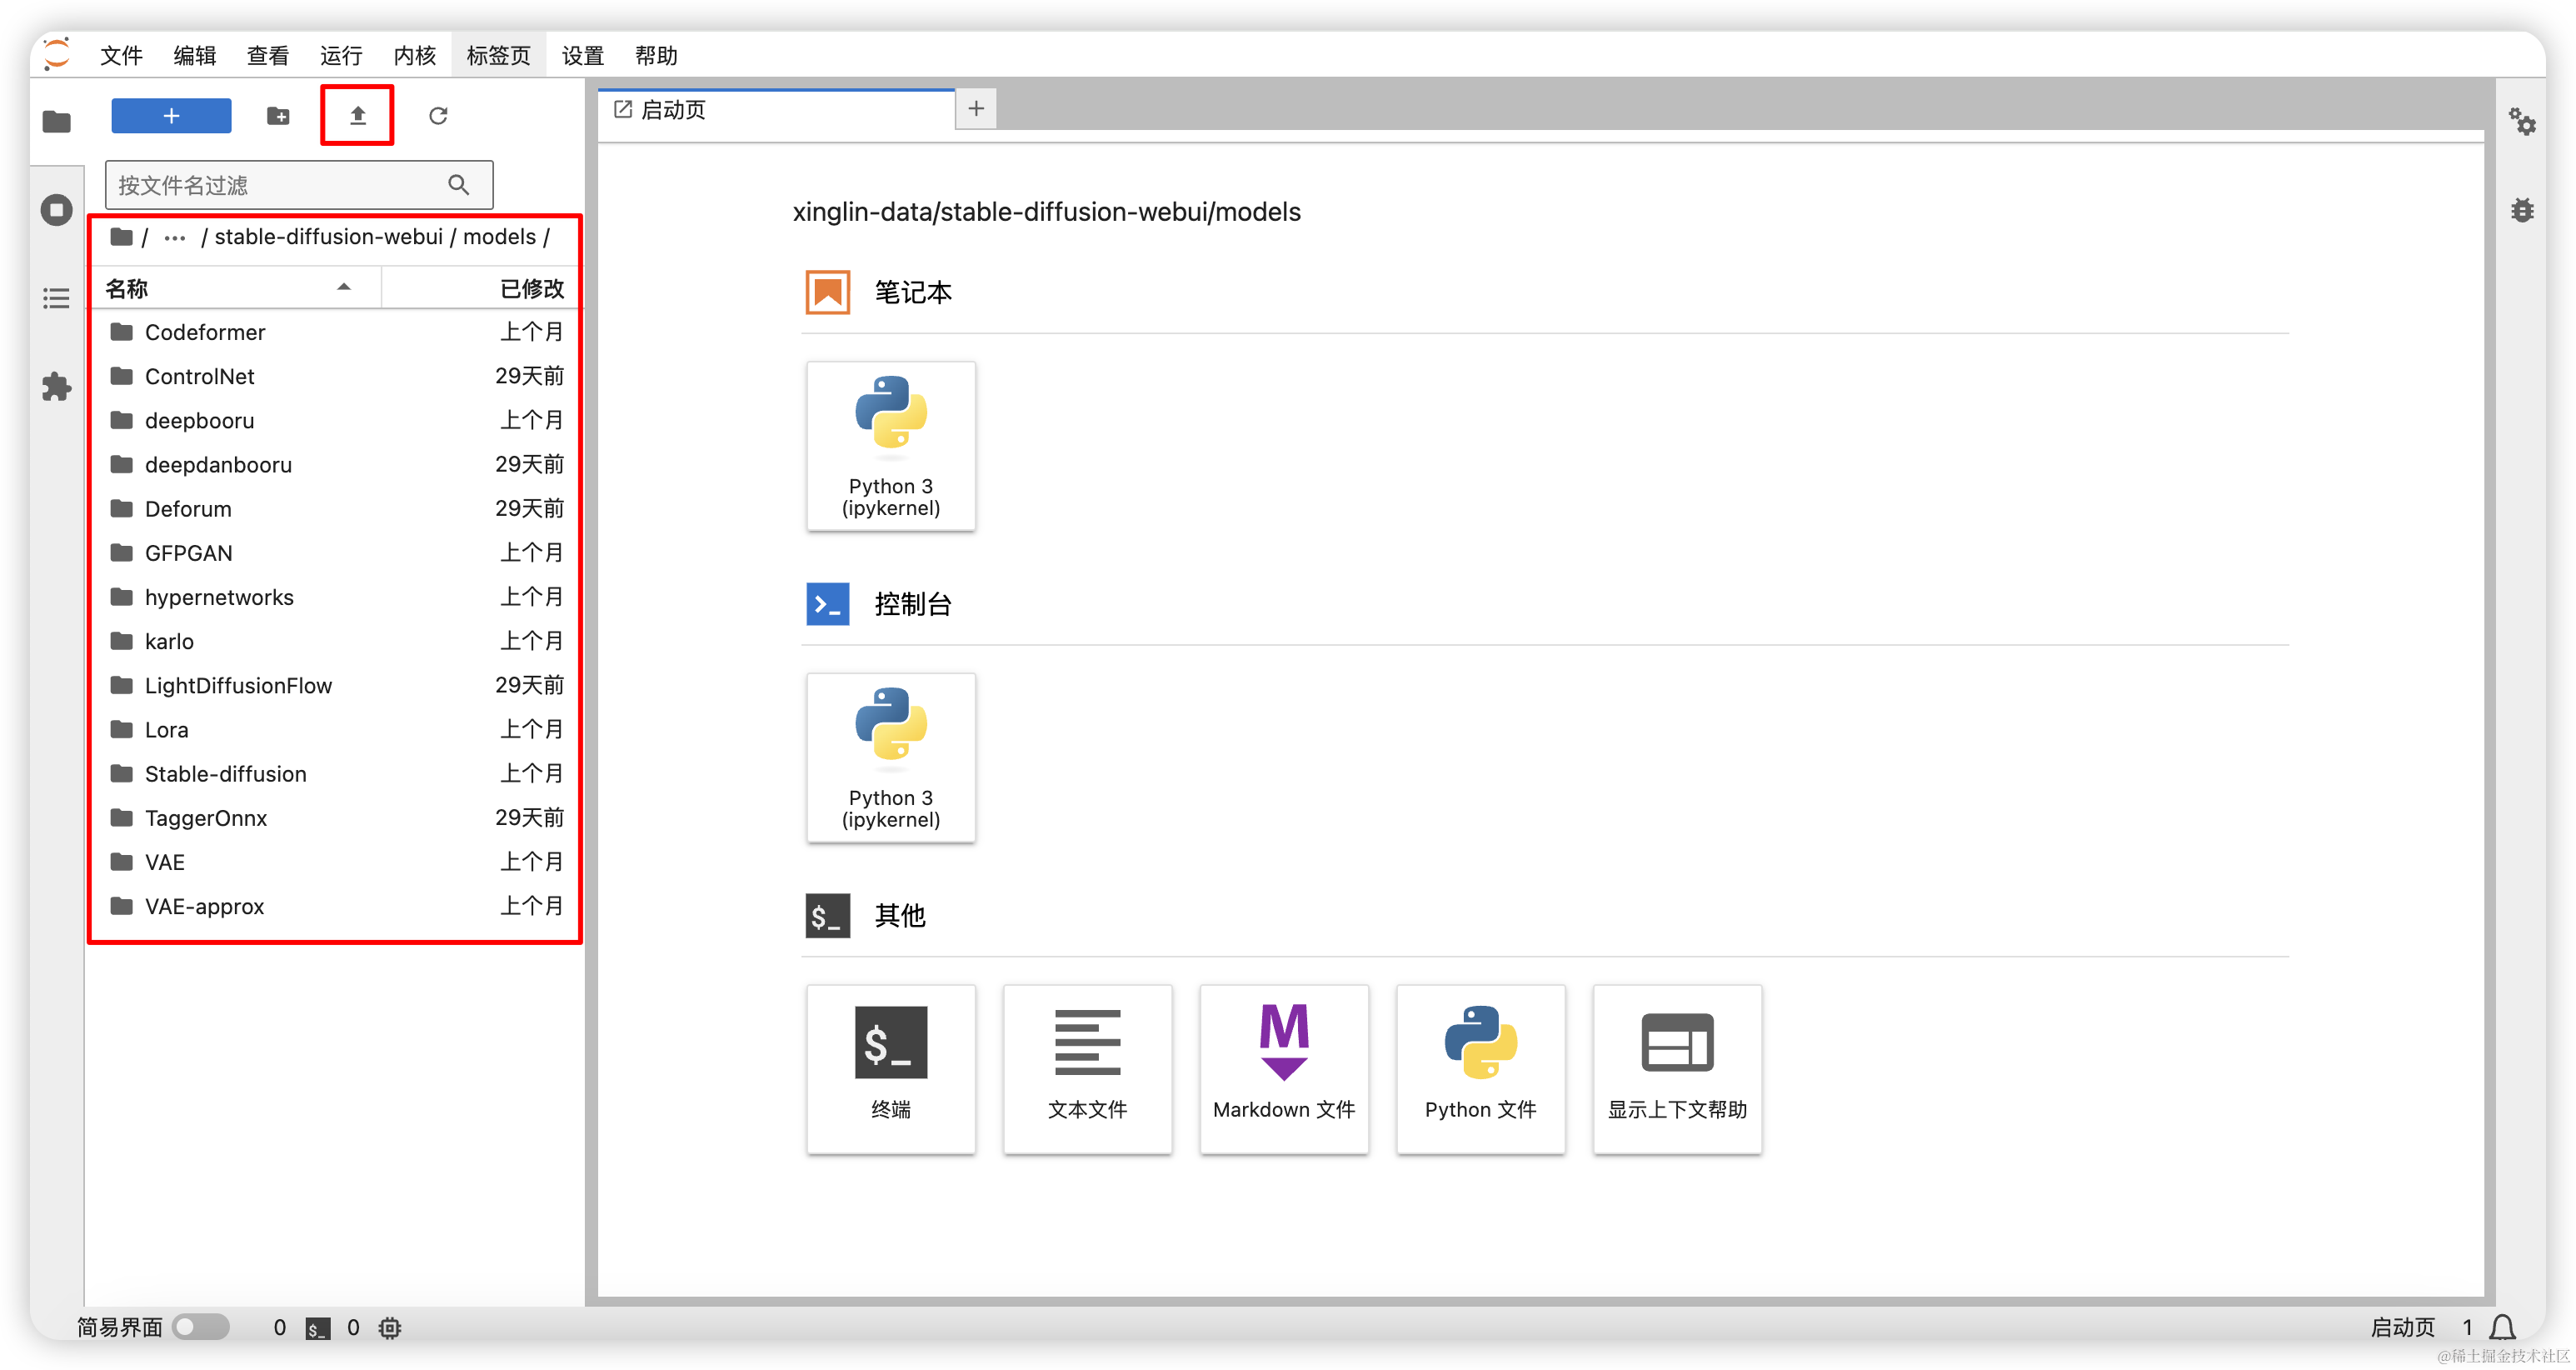The image size is (2576, 1370).
Task: Select the Lora folder
Action: coord(336,730)
